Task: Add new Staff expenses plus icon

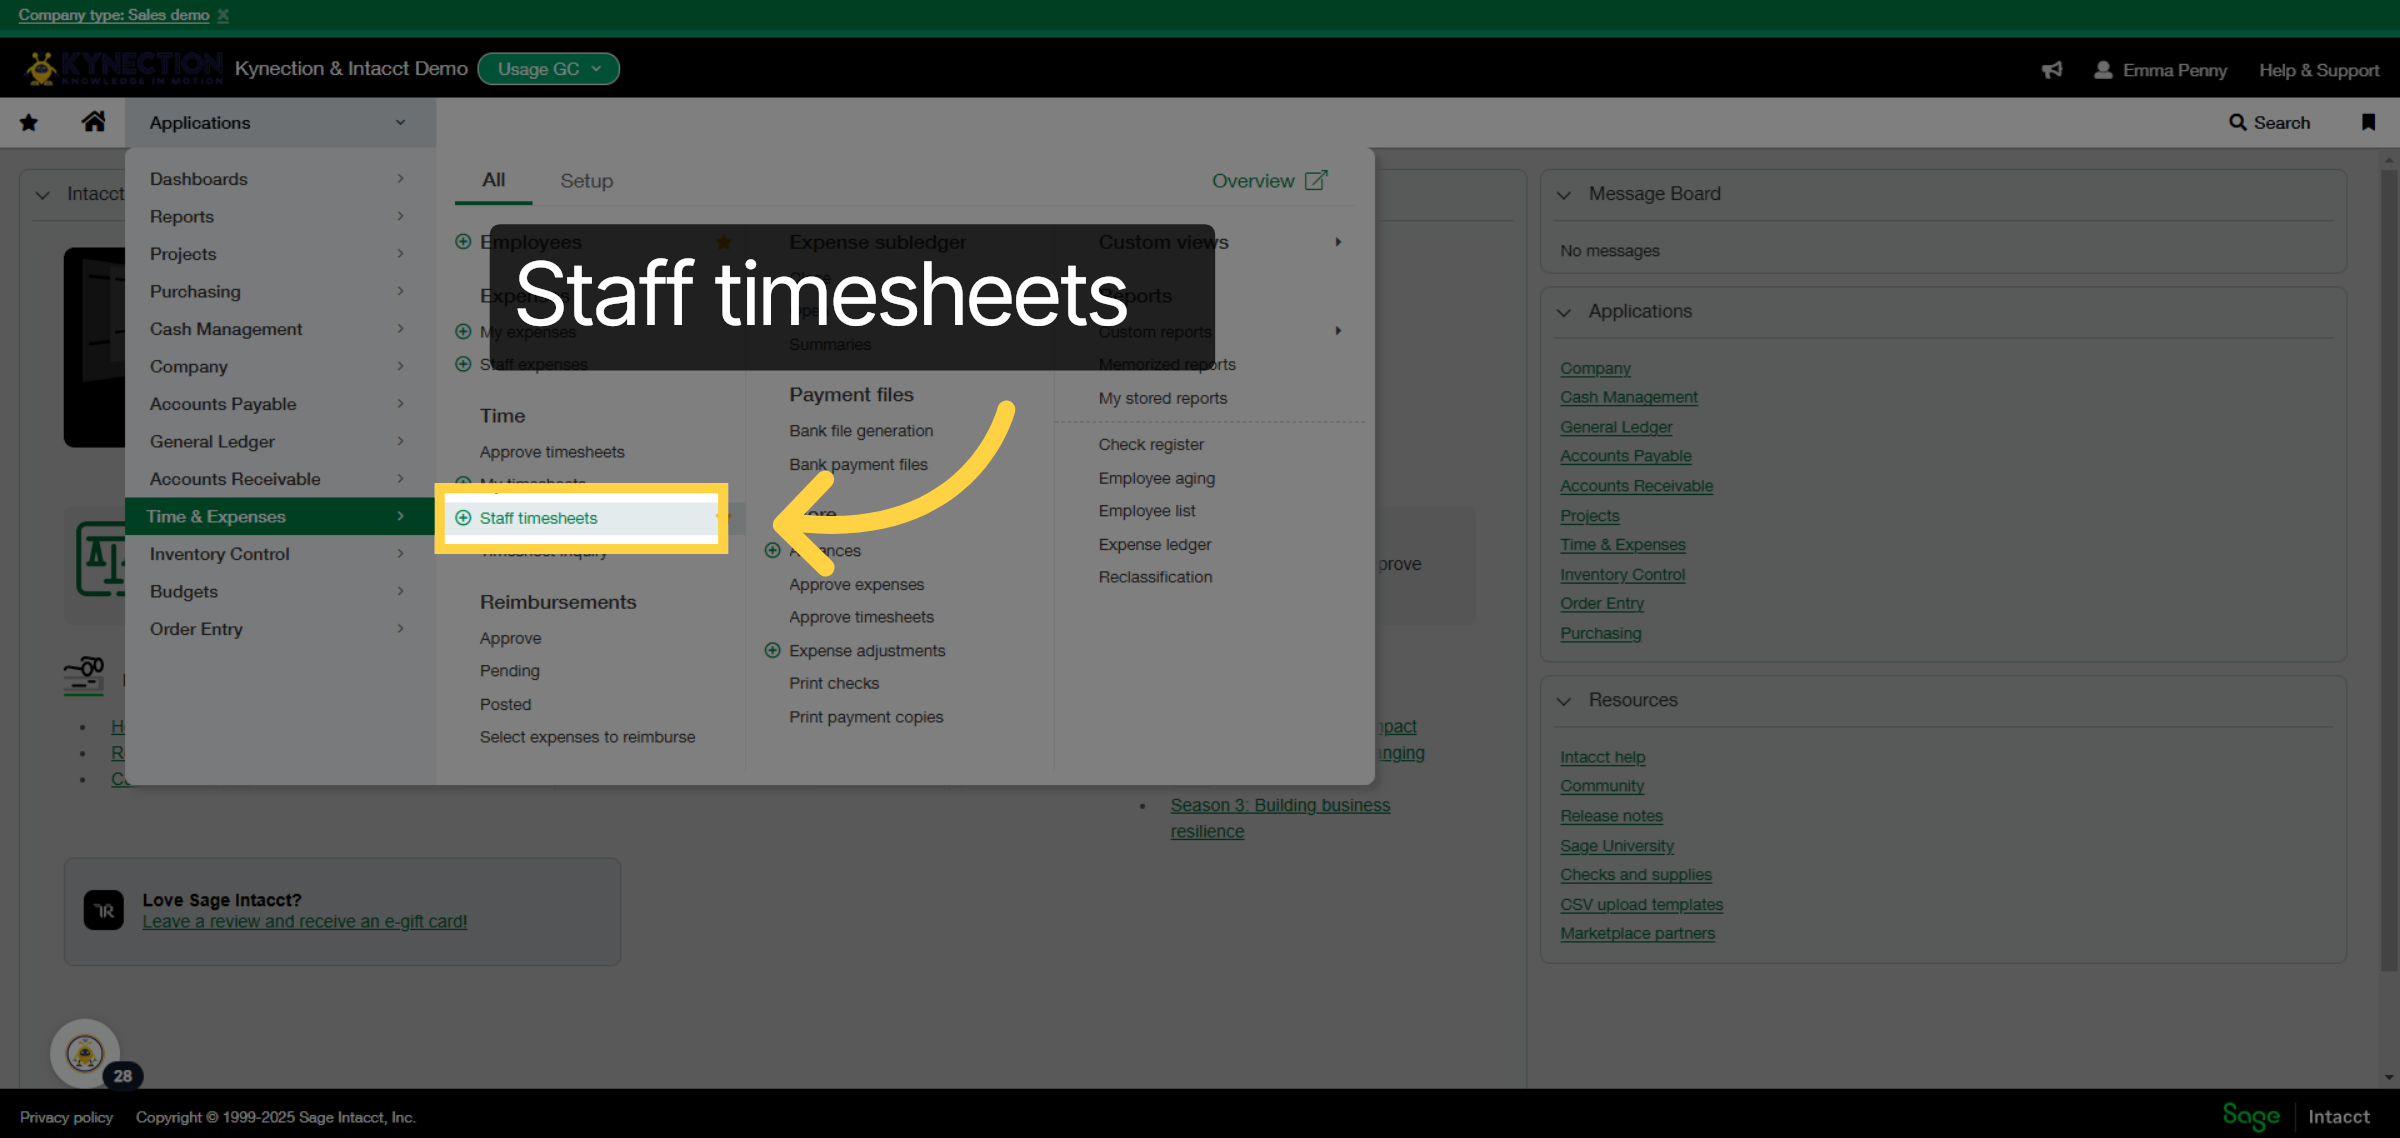Action: point(463,364)
